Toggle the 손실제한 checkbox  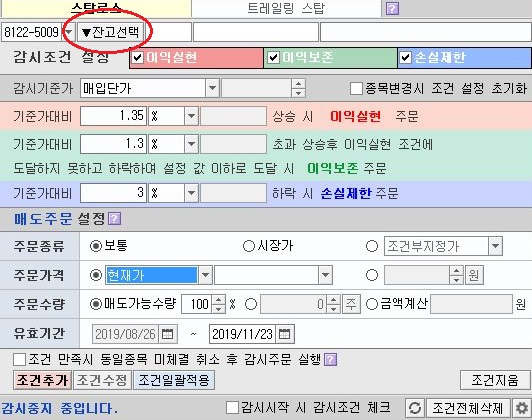click(405, 57)
